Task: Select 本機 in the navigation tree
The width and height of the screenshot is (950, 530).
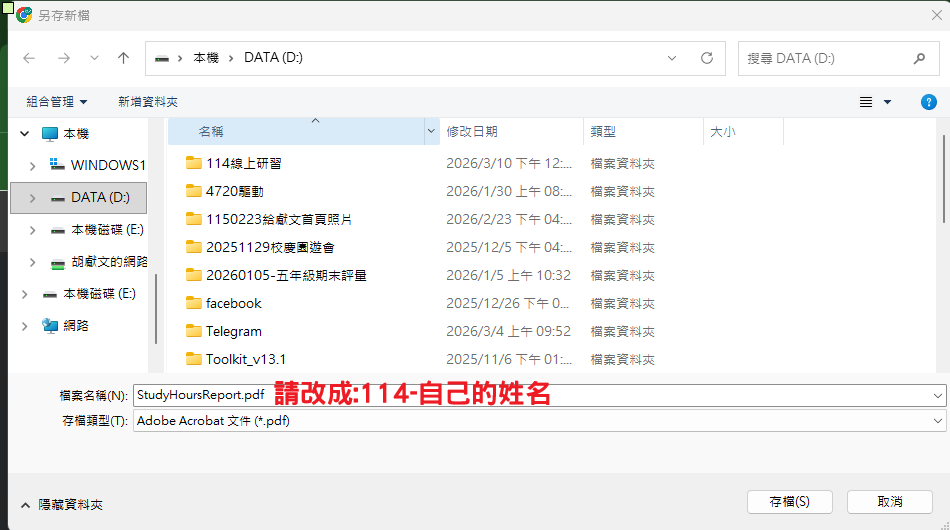Action: pyautogui.click(x=76, y=134)
